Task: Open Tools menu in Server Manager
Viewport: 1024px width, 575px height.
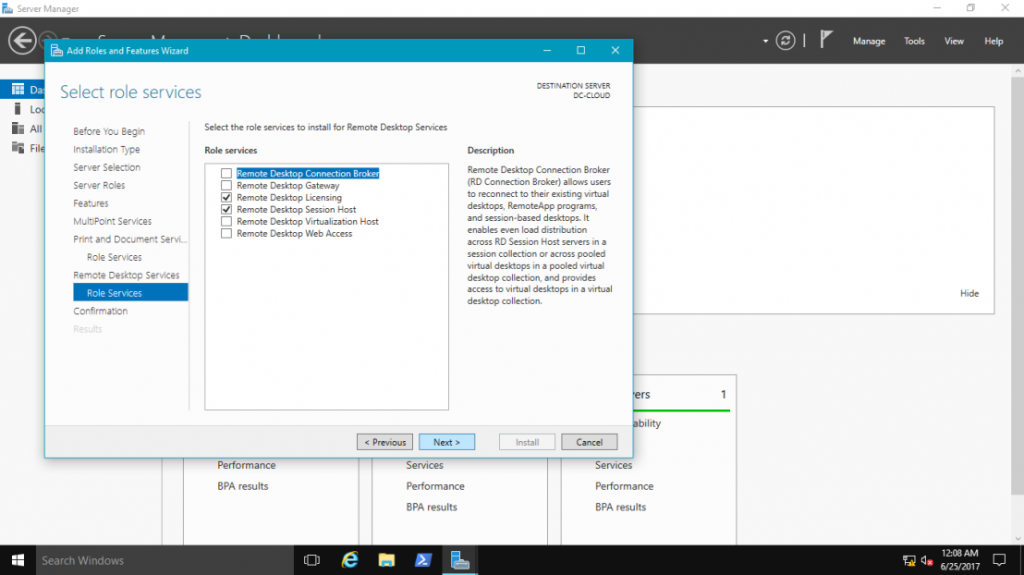Action: coord(914,41)
